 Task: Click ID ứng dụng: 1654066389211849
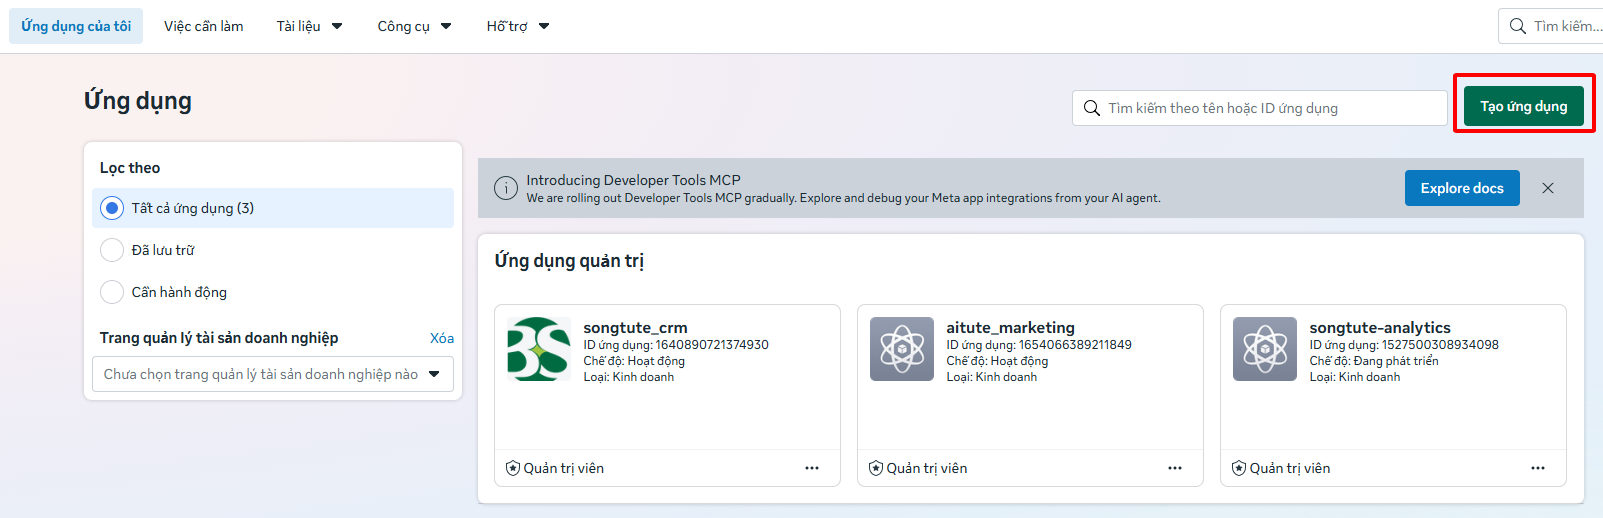(x=1039, y=345)
